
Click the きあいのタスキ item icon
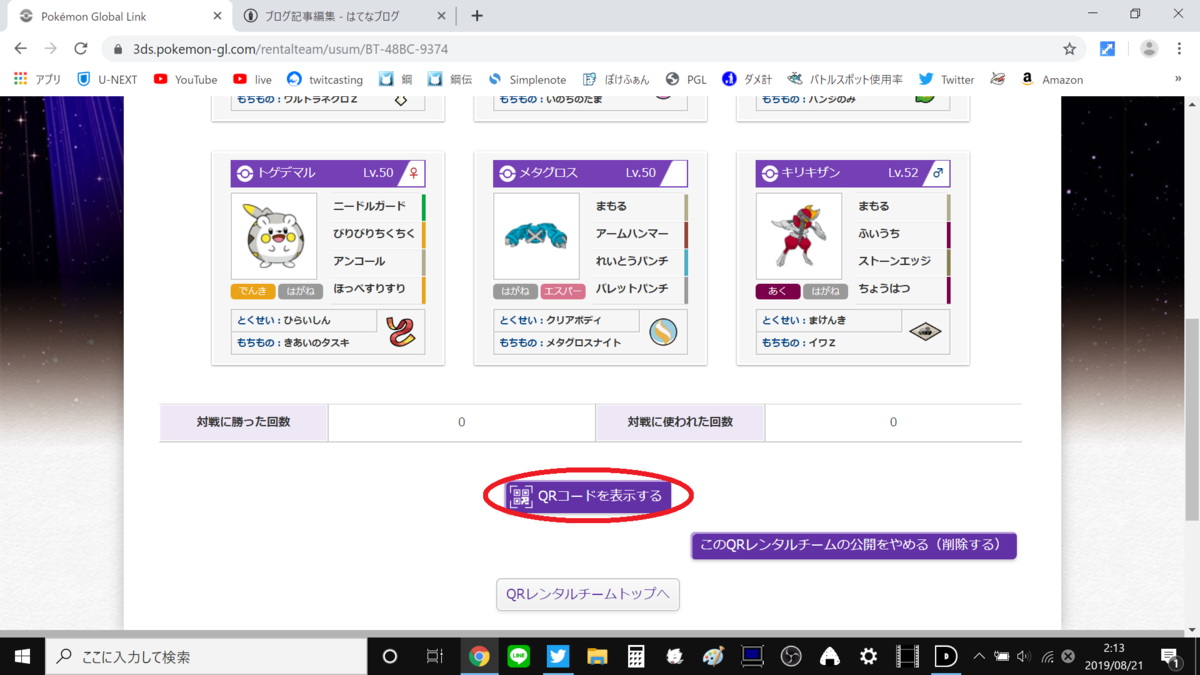pos(401,332)
